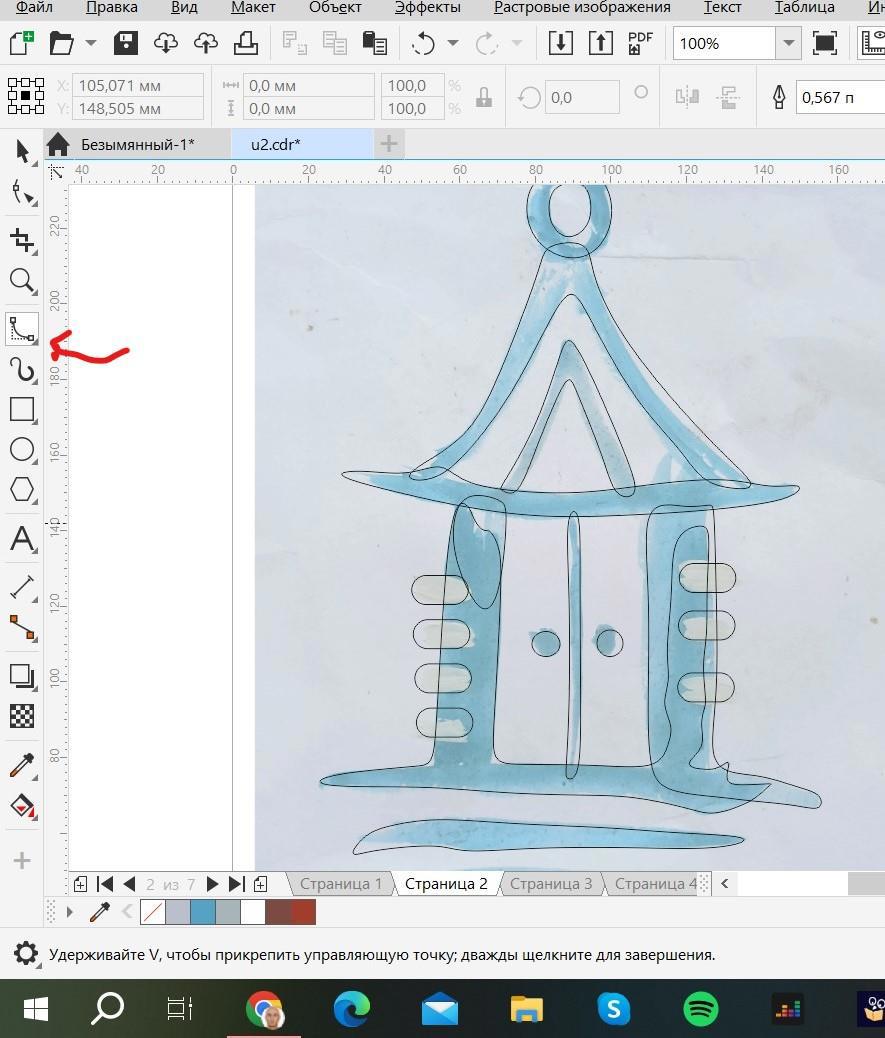Switch to the Безымянный-1 document tab
This screenshot has height=1038, width=885.
click(137, 144)
